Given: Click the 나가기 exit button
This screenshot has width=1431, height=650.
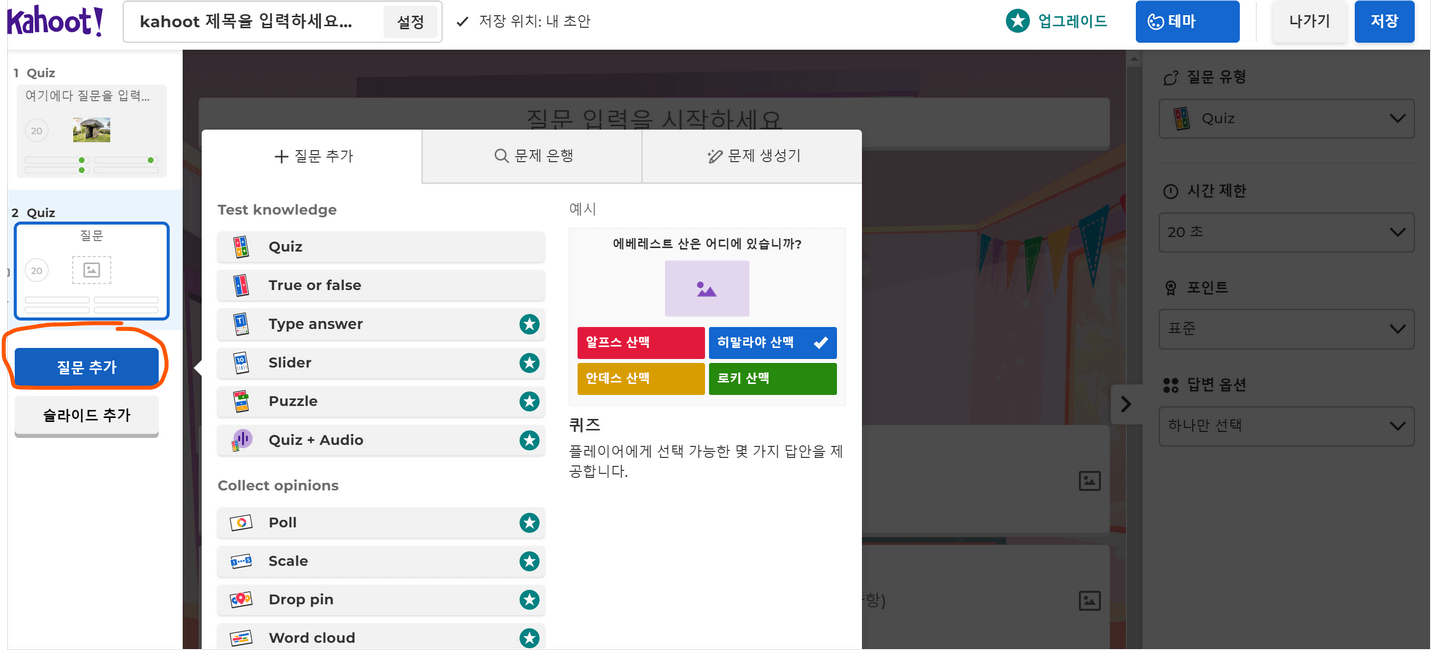Looking at the screenshot, I should pos(1309,21).
